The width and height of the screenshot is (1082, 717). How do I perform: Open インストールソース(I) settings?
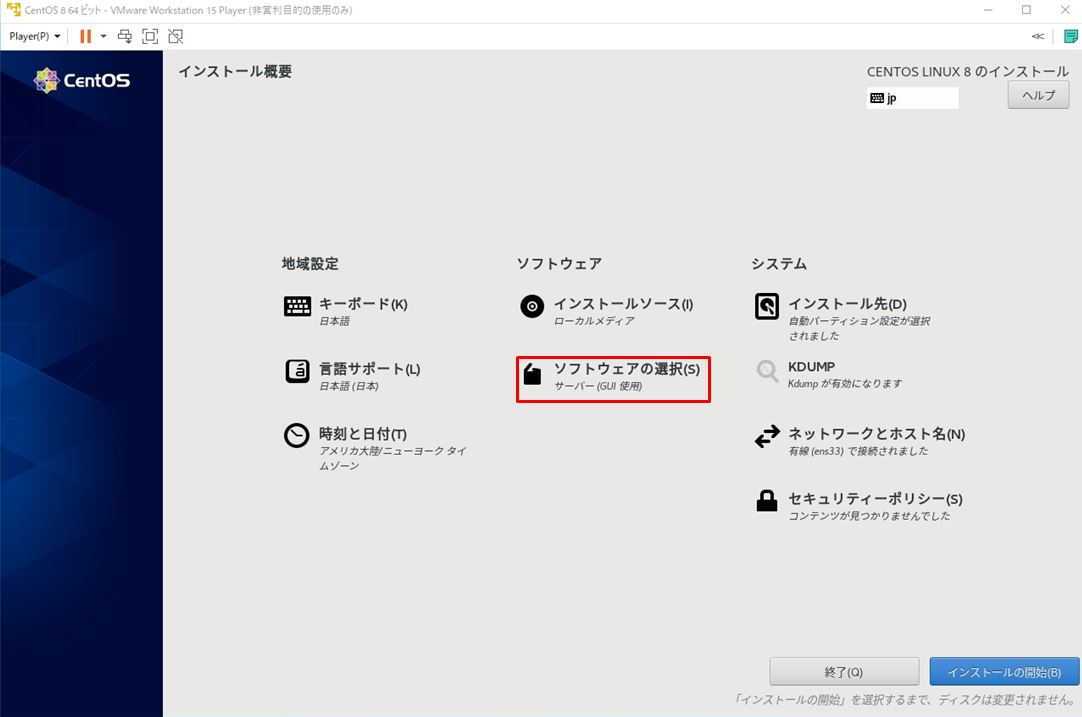point(623,304)
